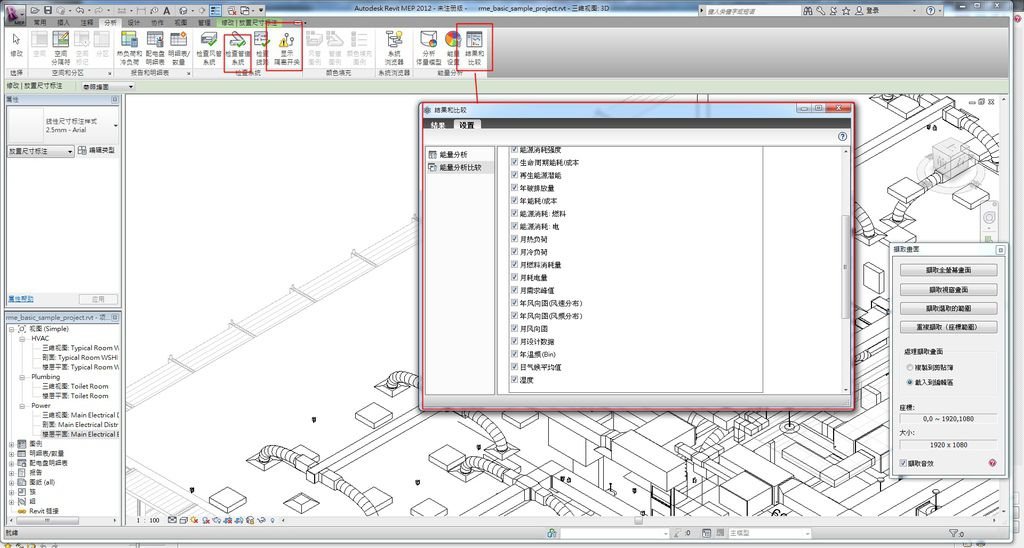
Task: Run the 检查管道系统 tool
Action: 238,50
